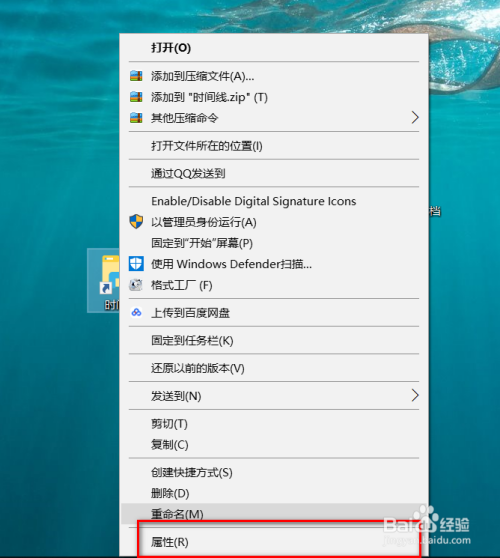Choose 固定到"开始"屏幕(P)

(x=274, y=243)
